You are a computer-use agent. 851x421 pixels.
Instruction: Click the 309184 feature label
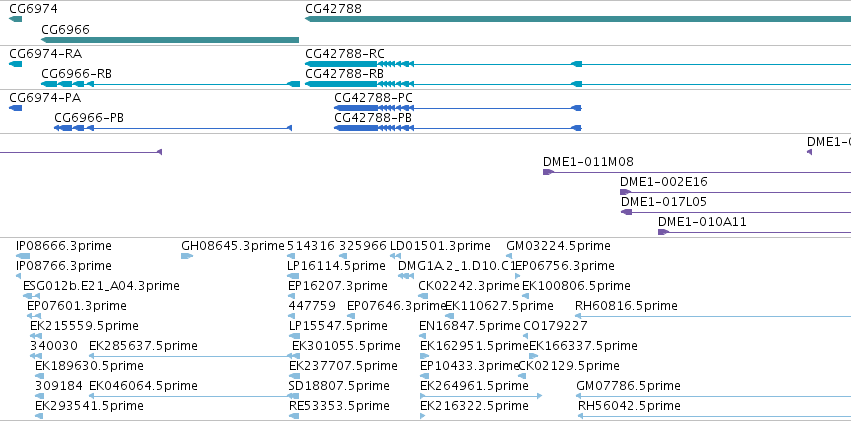(x=59, y=386)
